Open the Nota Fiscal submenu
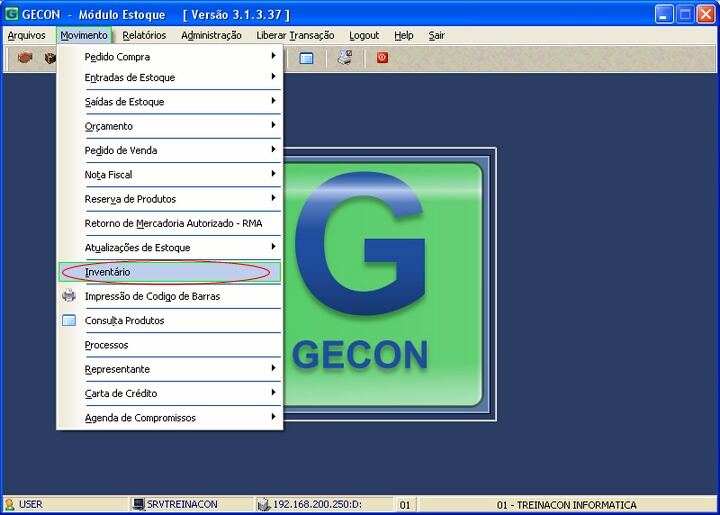 coord(170,175)
